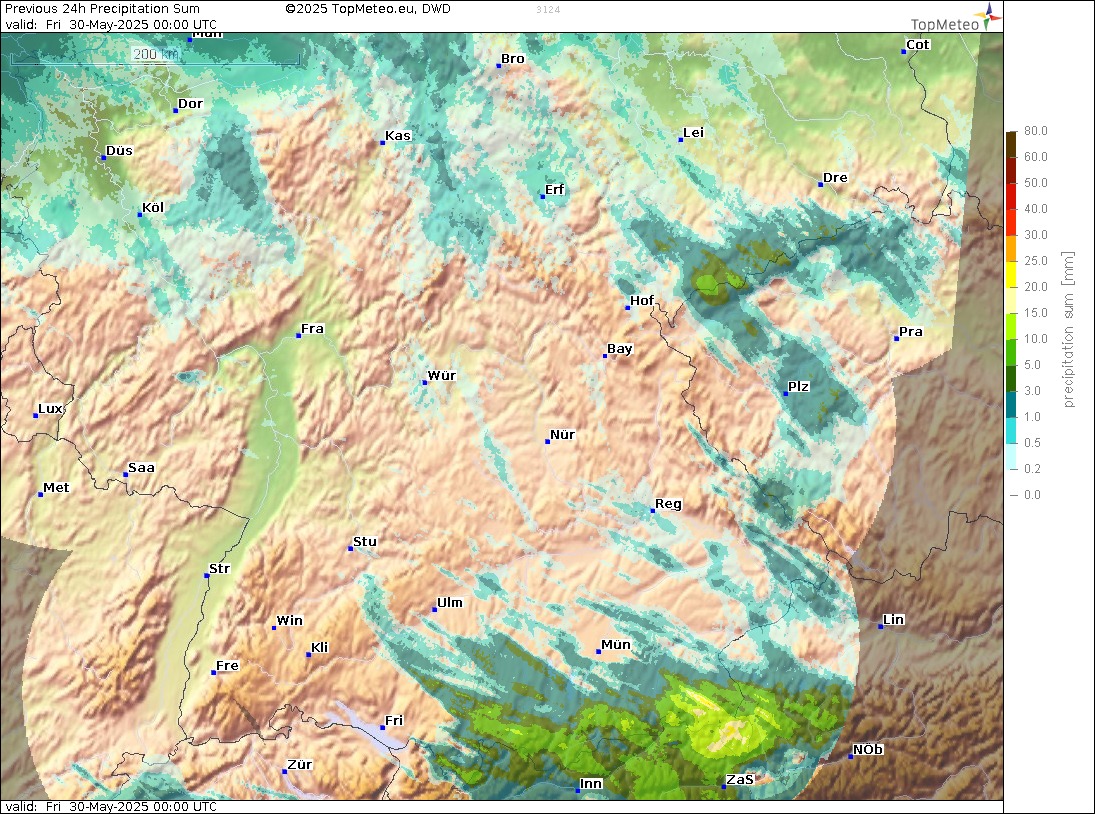Select the Inn city marker
This screenshot has height=814, width=1095.
pos(578,790)
